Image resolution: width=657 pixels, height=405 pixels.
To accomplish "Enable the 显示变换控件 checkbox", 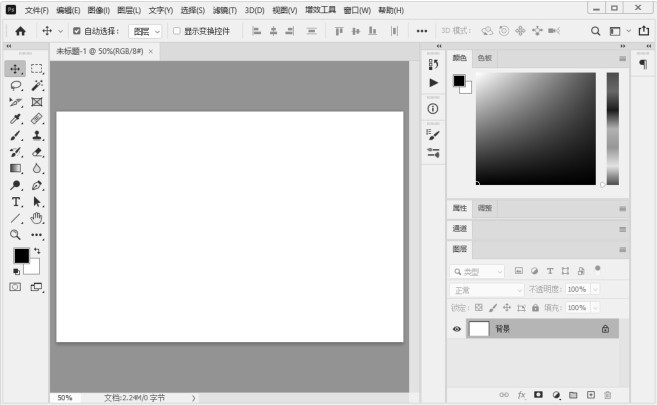I will (177, 31).
